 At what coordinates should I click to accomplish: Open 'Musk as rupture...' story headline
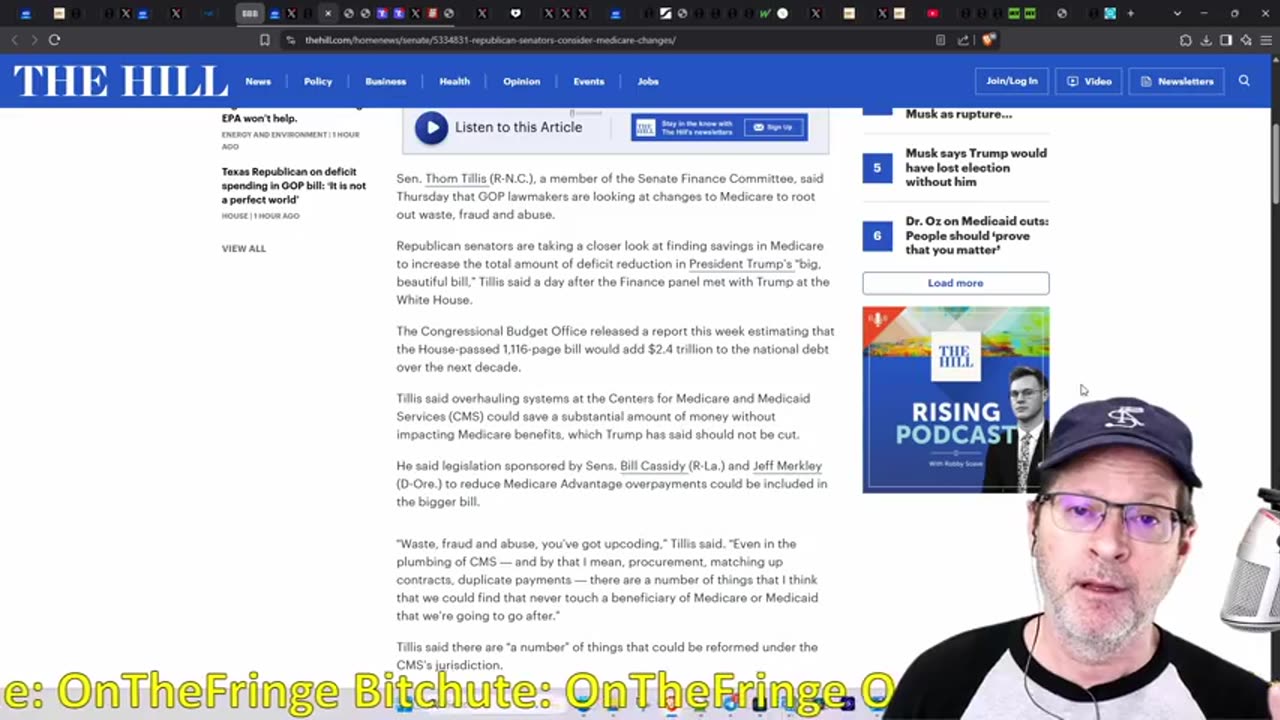point(958,114)
